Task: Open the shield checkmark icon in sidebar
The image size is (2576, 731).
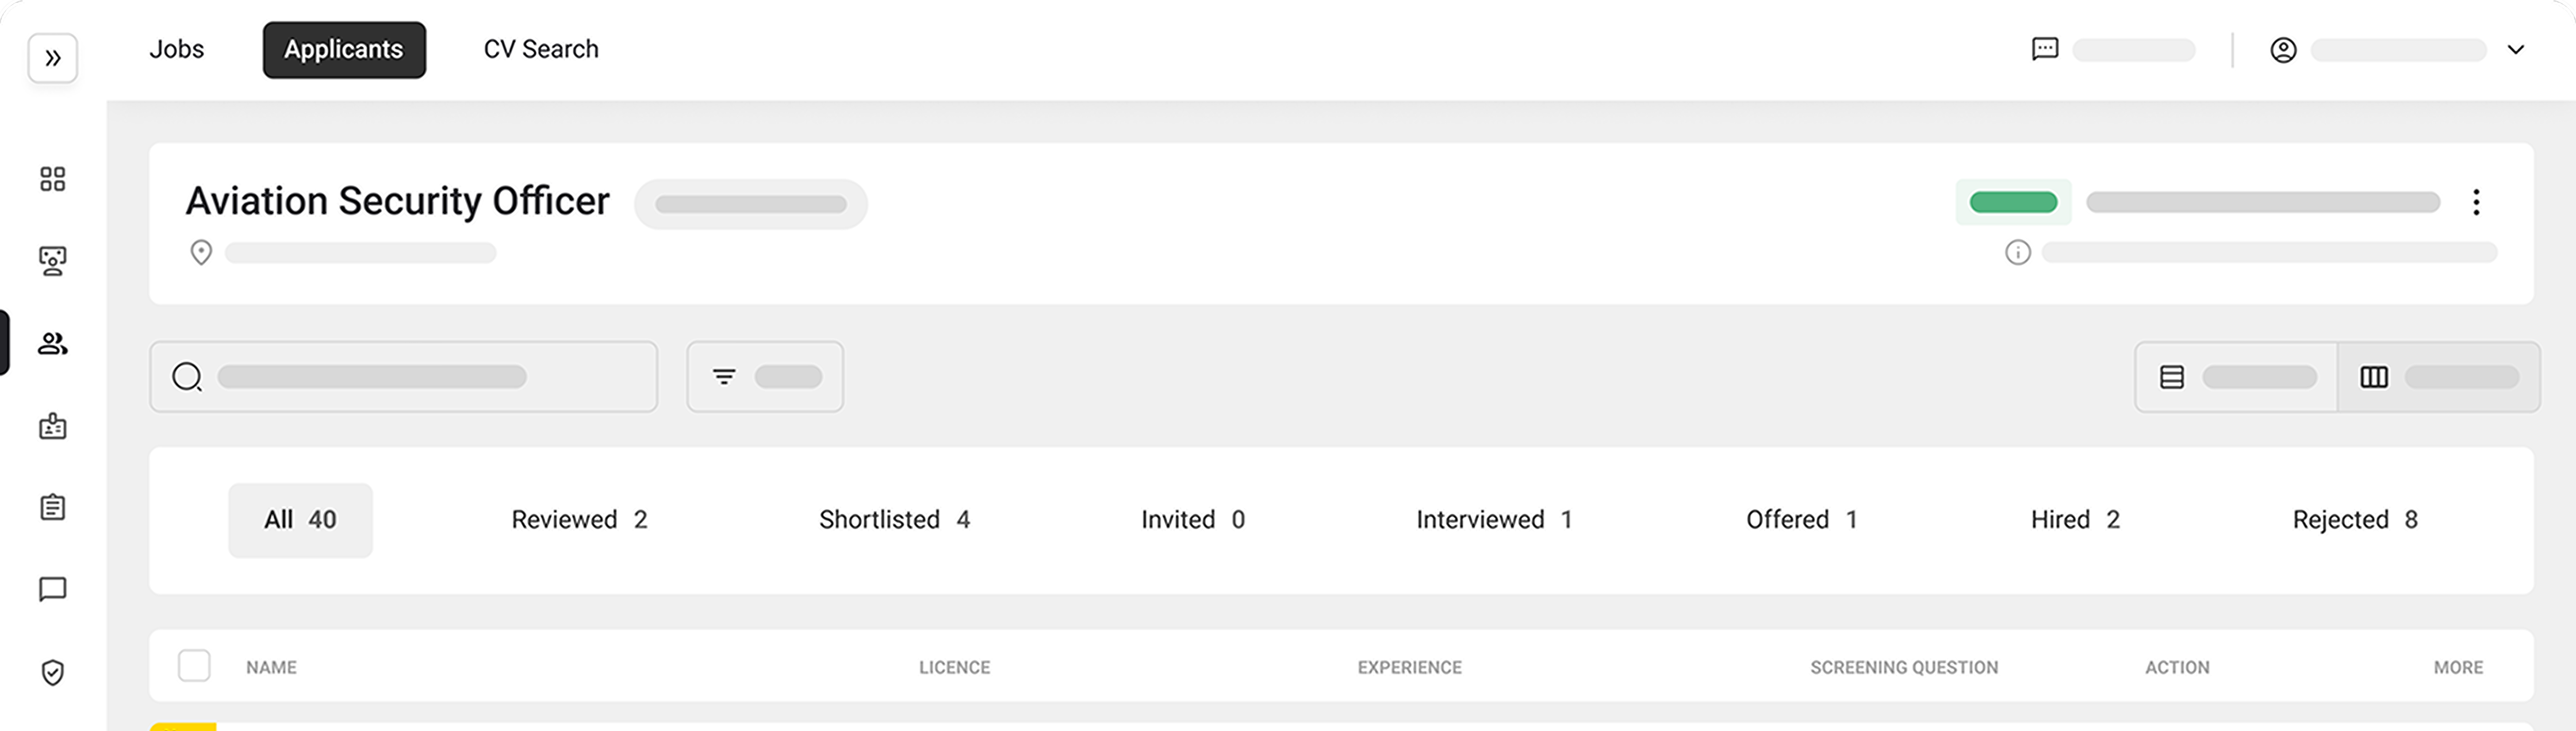Action: 53,672
